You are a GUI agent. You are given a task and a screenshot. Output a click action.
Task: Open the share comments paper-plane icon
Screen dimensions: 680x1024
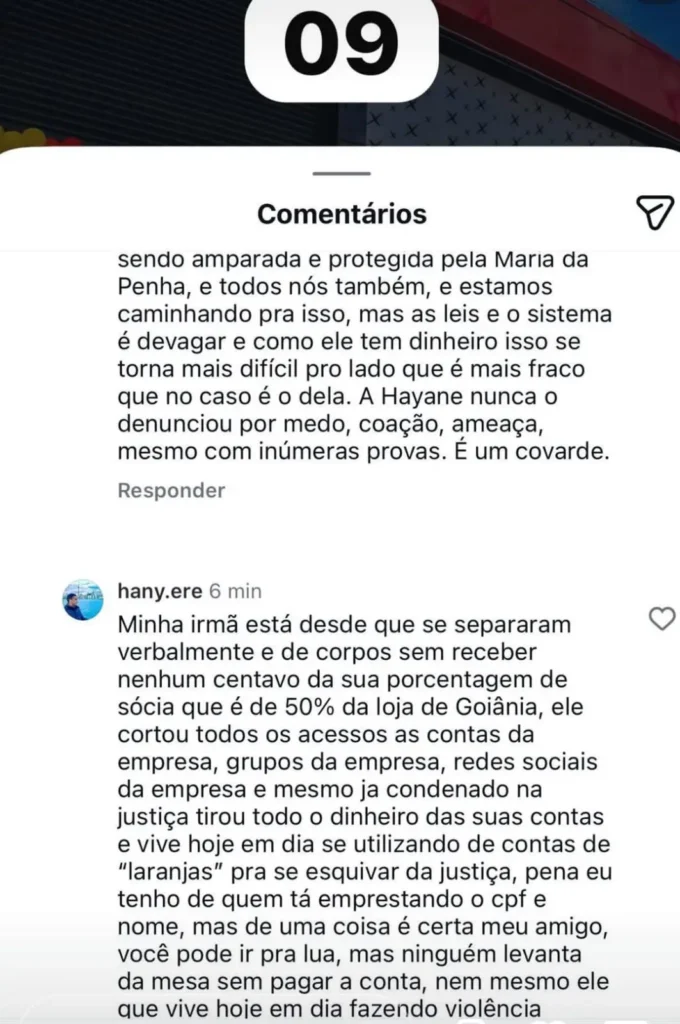655,212
